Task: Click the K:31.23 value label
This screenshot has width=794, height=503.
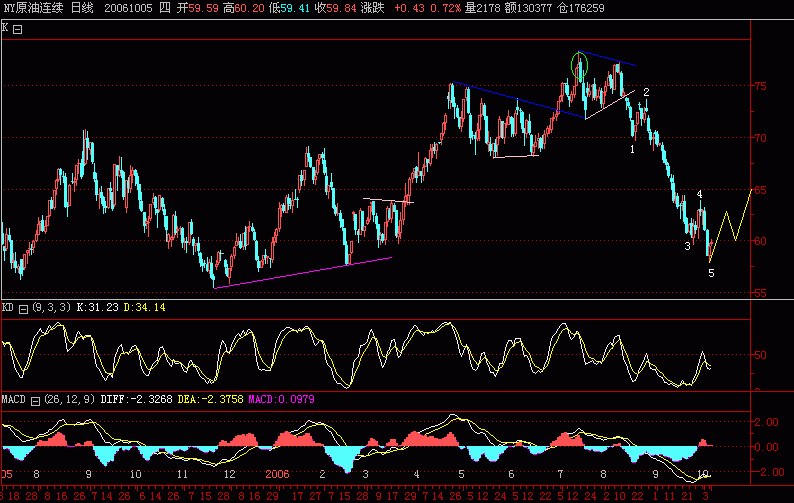Action: pyautogui.click(x=98, y=307)
